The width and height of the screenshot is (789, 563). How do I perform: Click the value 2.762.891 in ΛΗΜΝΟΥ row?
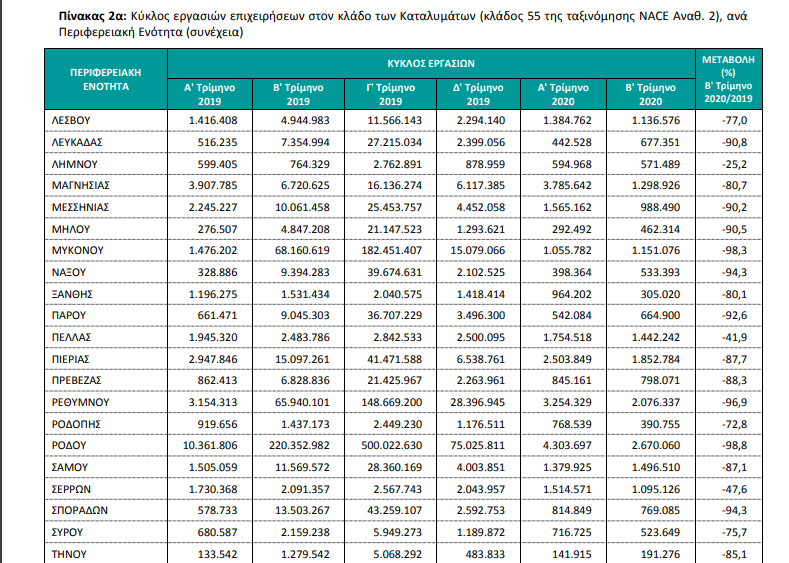point(398,165)
